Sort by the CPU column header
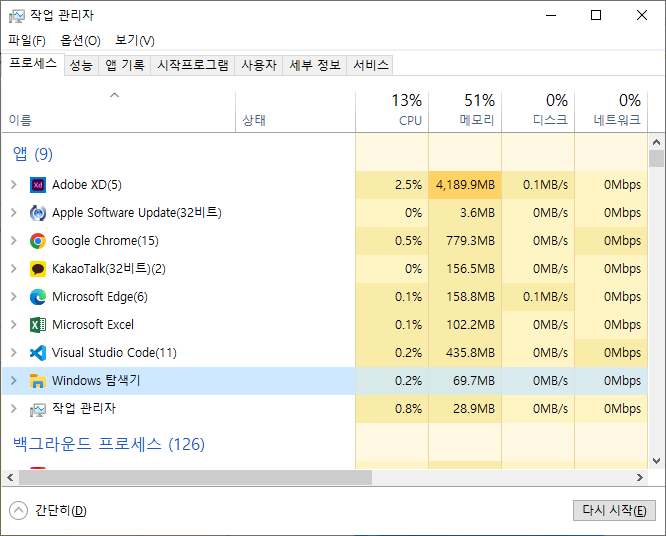Screen dimensions: 666x536 point(392,112)
